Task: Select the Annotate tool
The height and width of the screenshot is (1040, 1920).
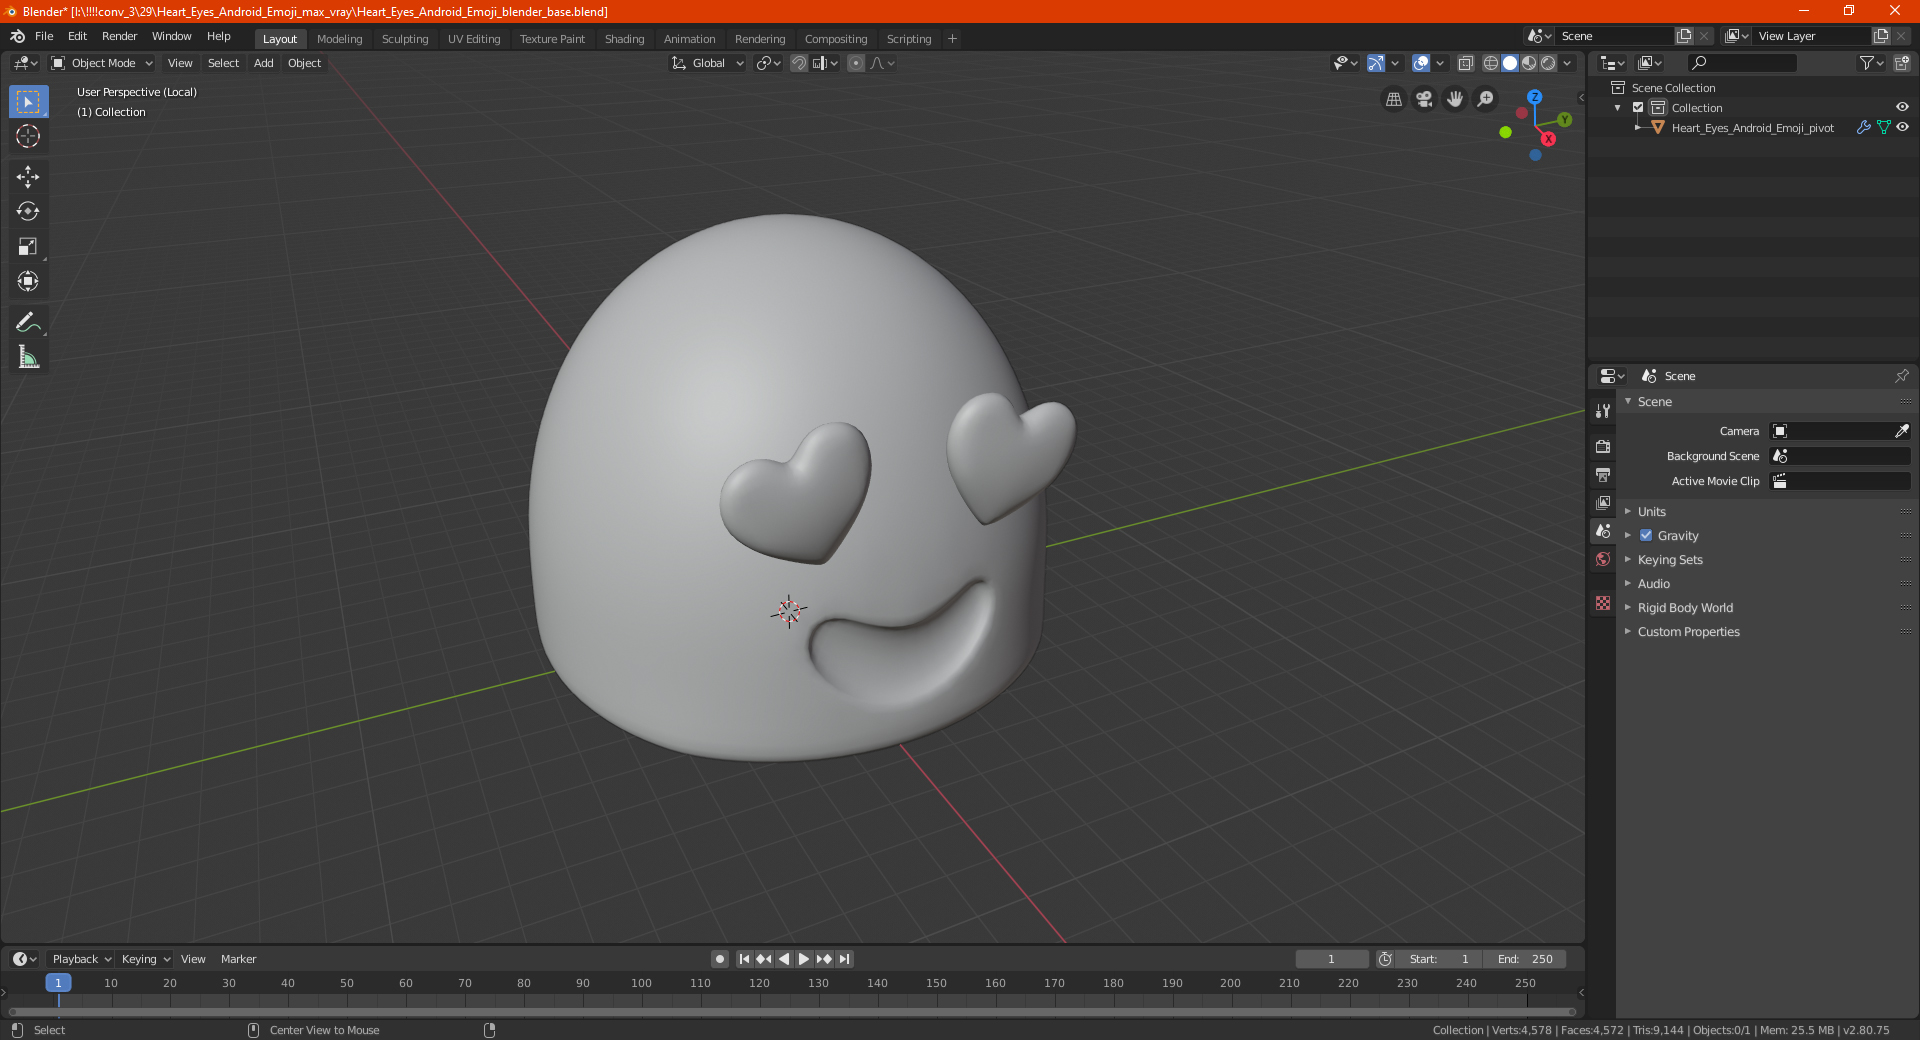Action: tap(28, 322)
